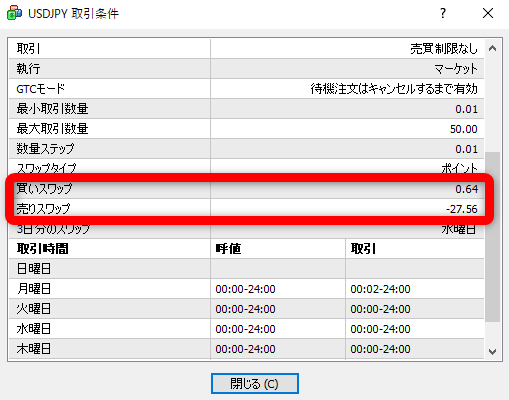Close the dialog with the X button
This screenshot has width=509, height=400.
click(488, 13)
